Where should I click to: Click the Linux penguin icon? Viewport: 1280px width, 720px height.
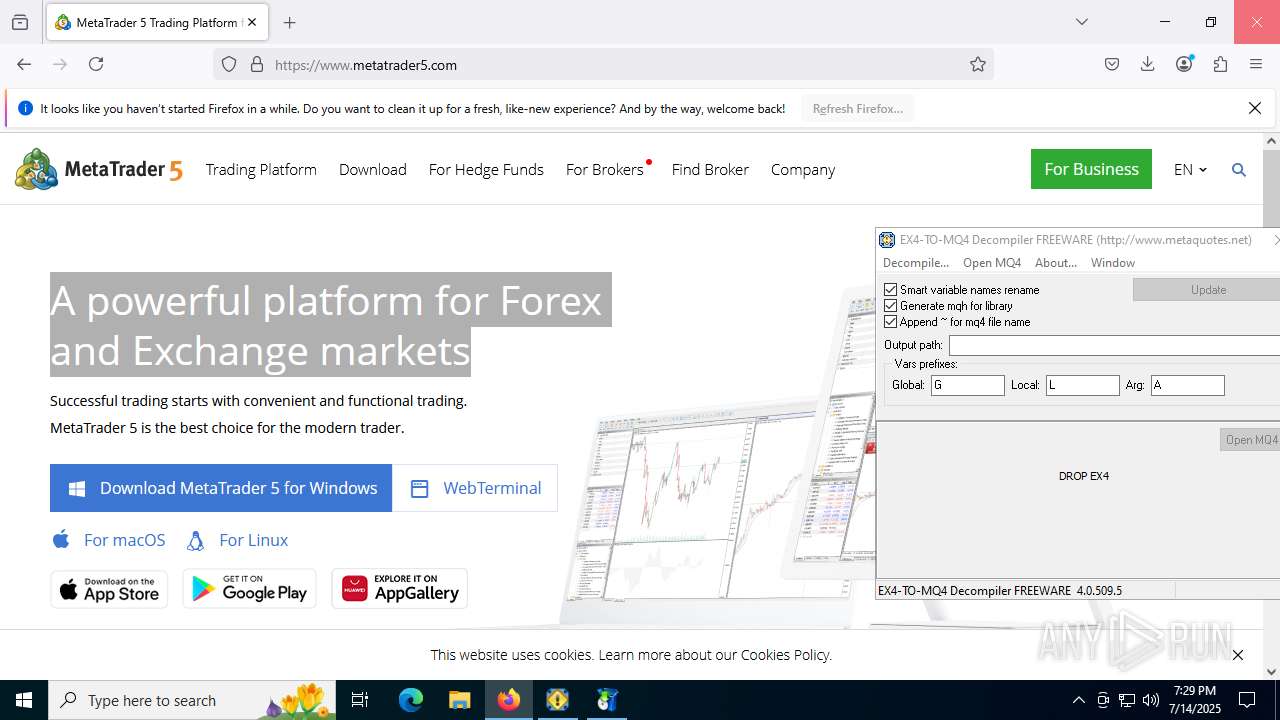coord(196,540)
